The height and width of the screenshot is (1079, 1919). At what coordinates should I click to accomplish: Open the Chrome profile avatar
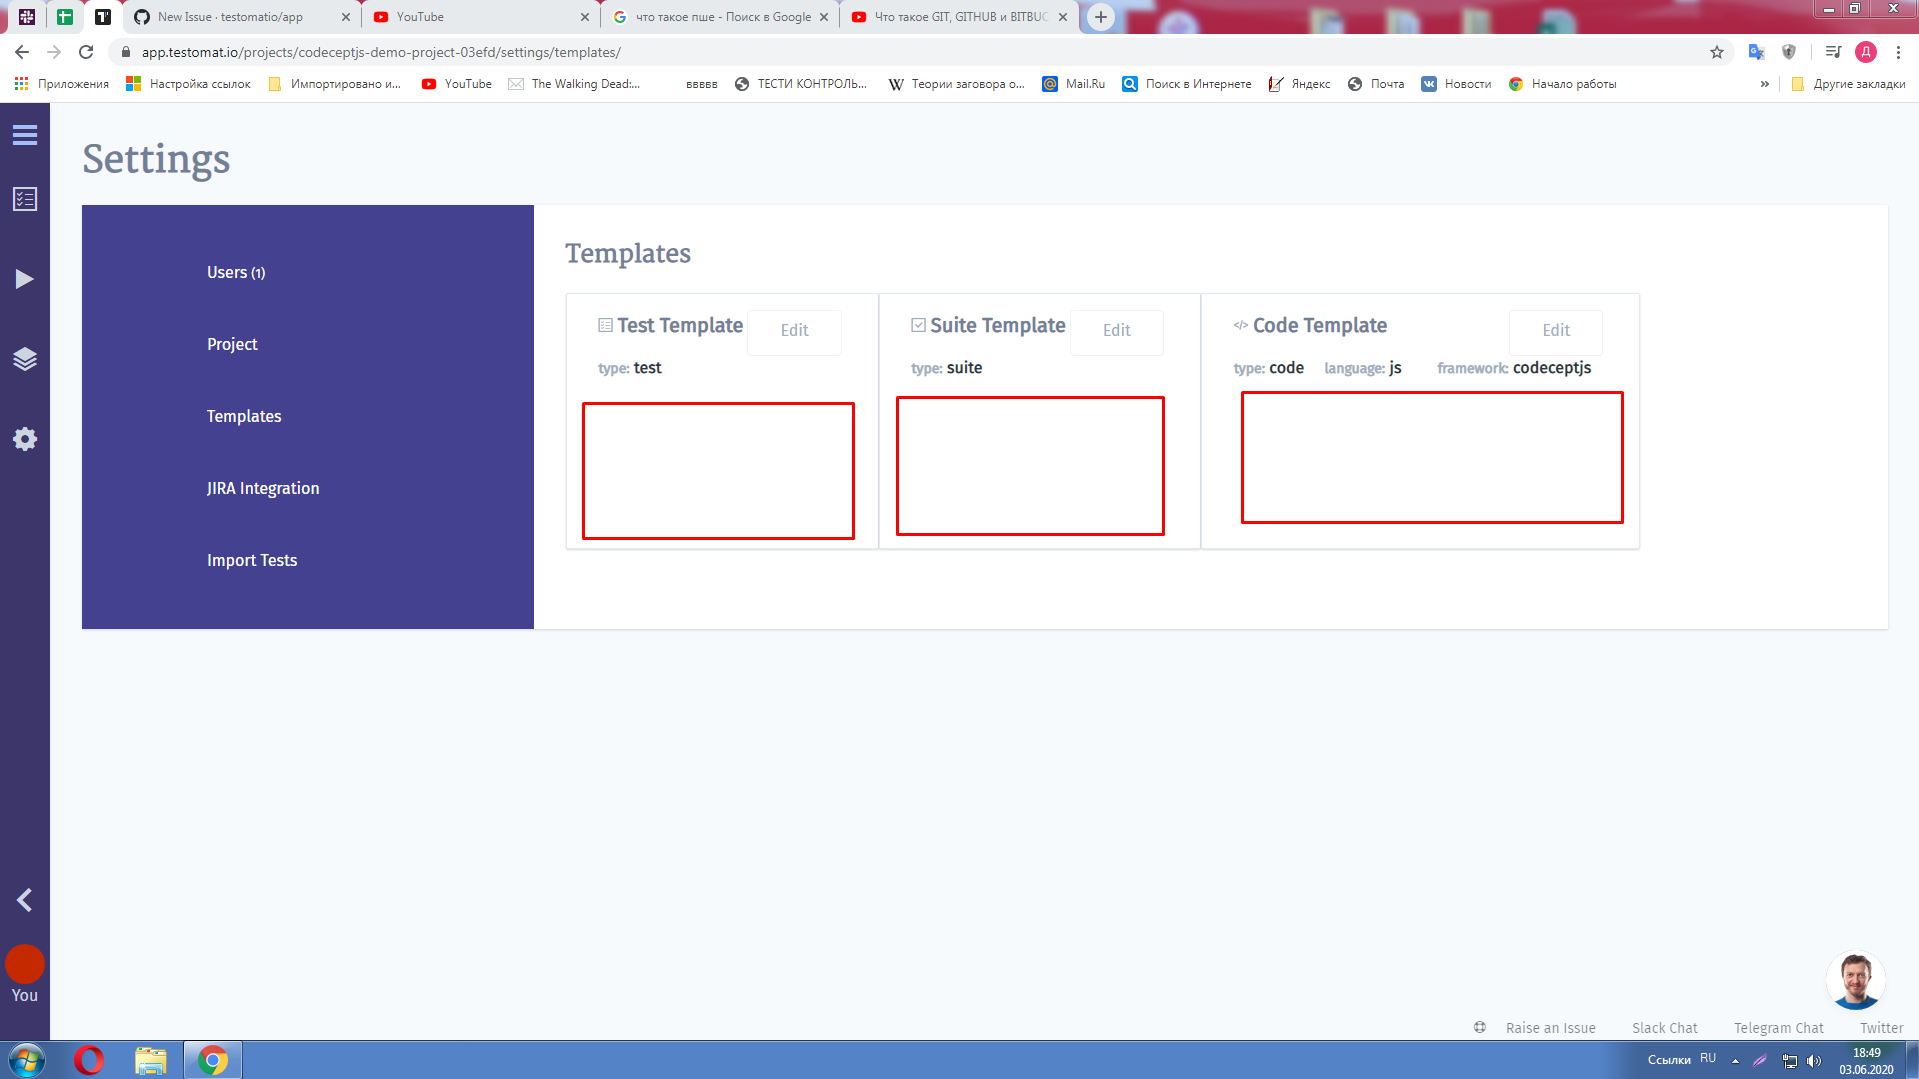point(1866,52)
